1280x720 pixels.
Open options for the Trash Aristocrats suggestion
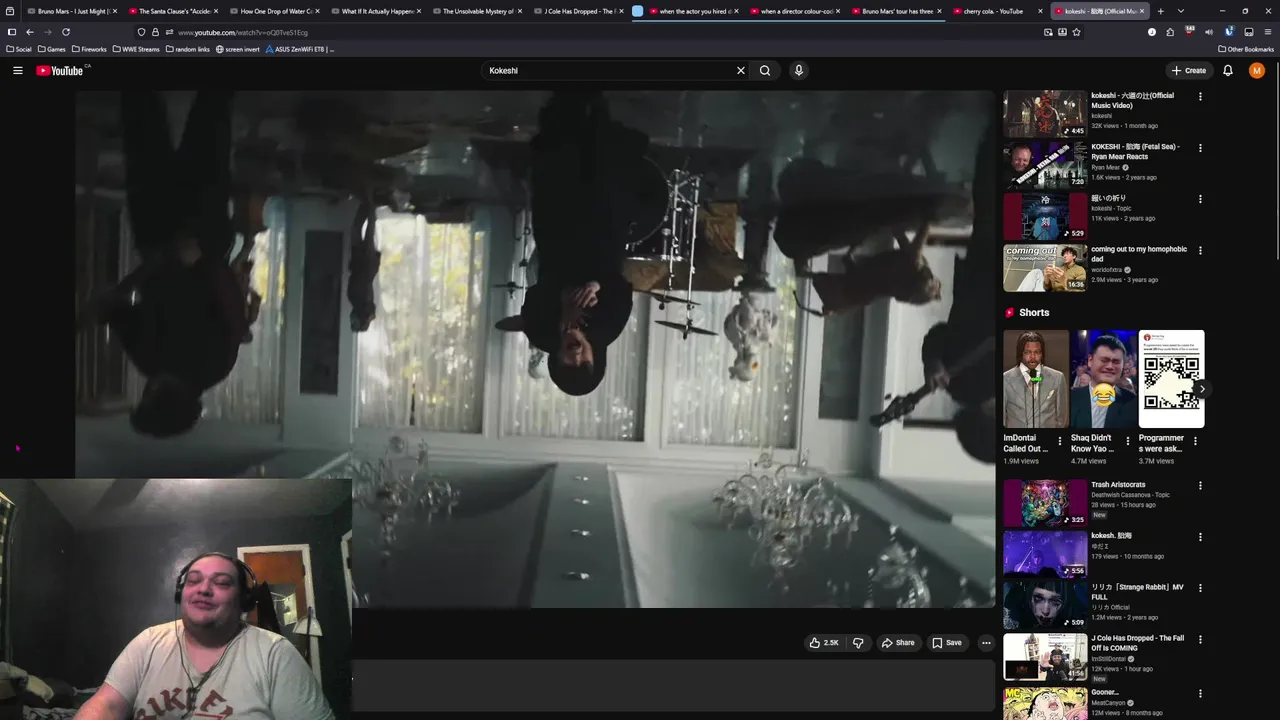1200,486
